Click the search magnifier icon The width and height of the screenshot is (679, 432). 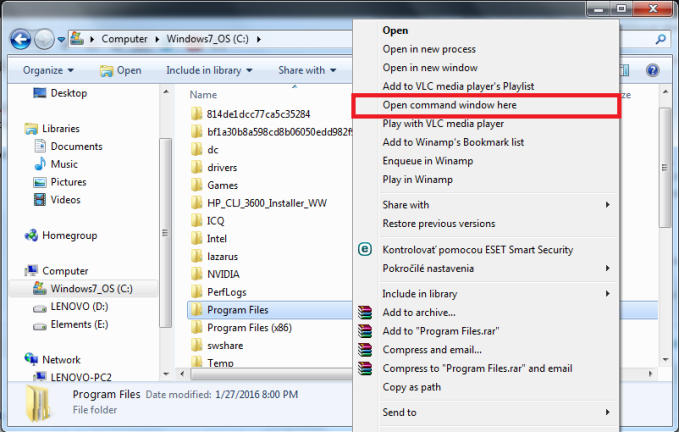(x=660, y=39)
